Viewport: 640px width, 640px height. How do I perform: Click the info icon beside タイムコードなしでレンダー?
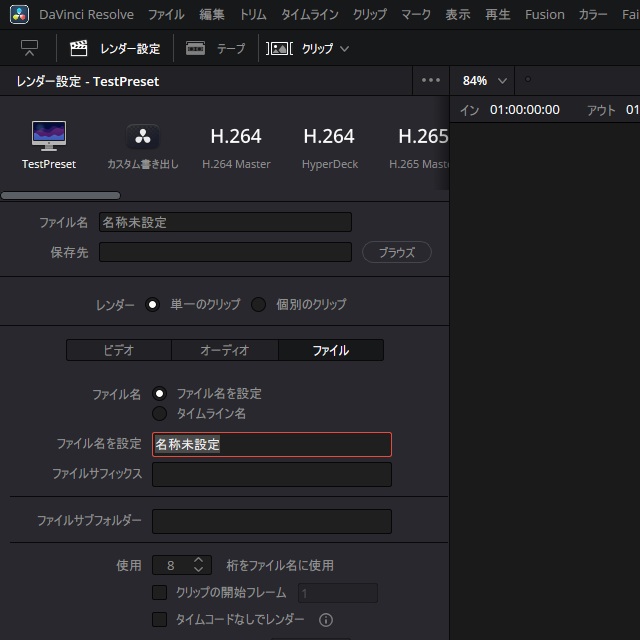(325, 620)
